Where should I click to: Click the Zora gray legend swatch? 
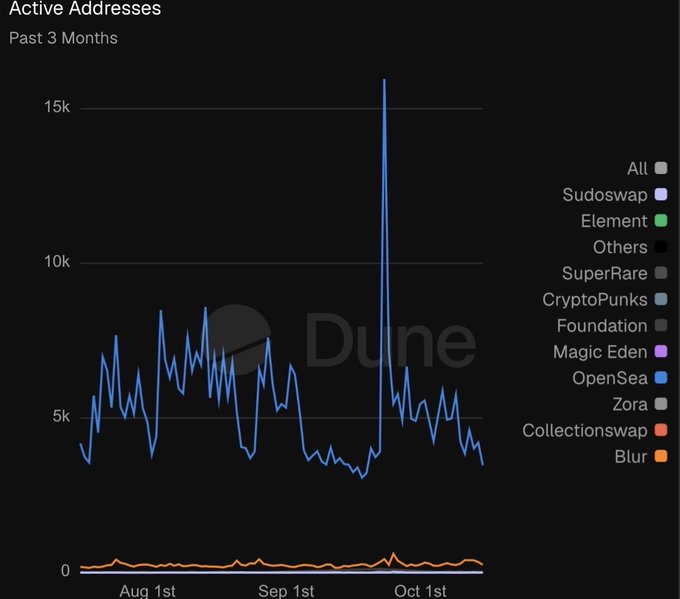pos(660,404)
